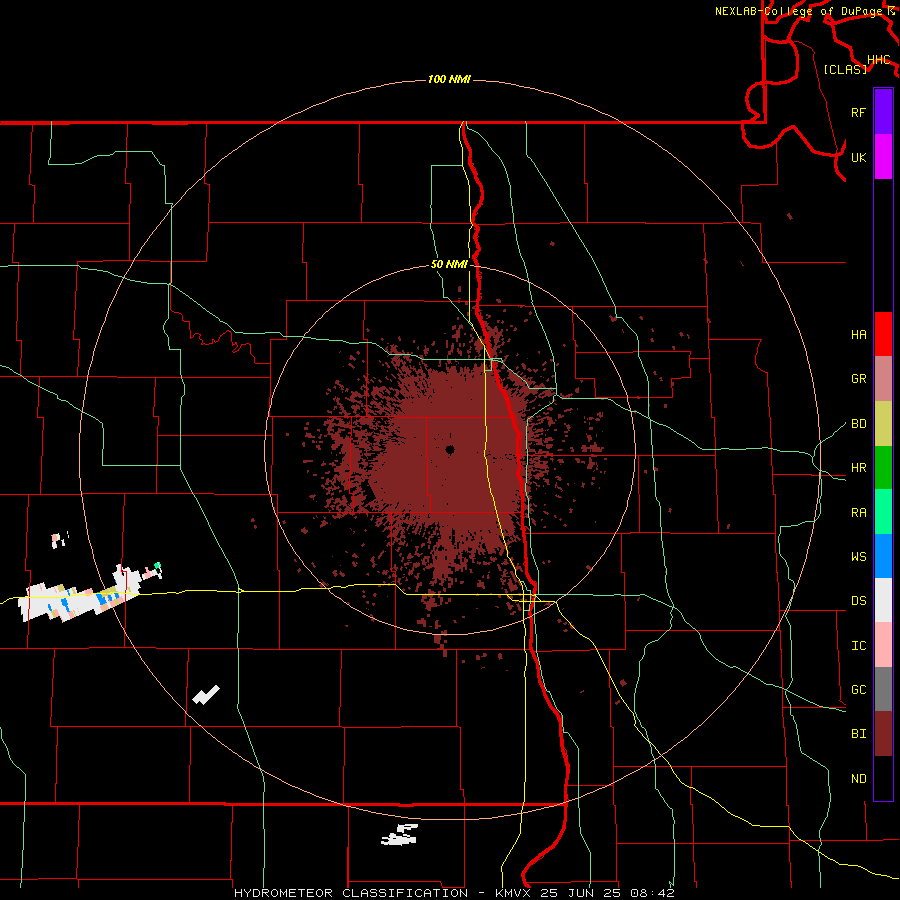This screenshot has width=900, height=900.
Task: Click the white DS legend swatch
Action: click(x=883, y=600)
